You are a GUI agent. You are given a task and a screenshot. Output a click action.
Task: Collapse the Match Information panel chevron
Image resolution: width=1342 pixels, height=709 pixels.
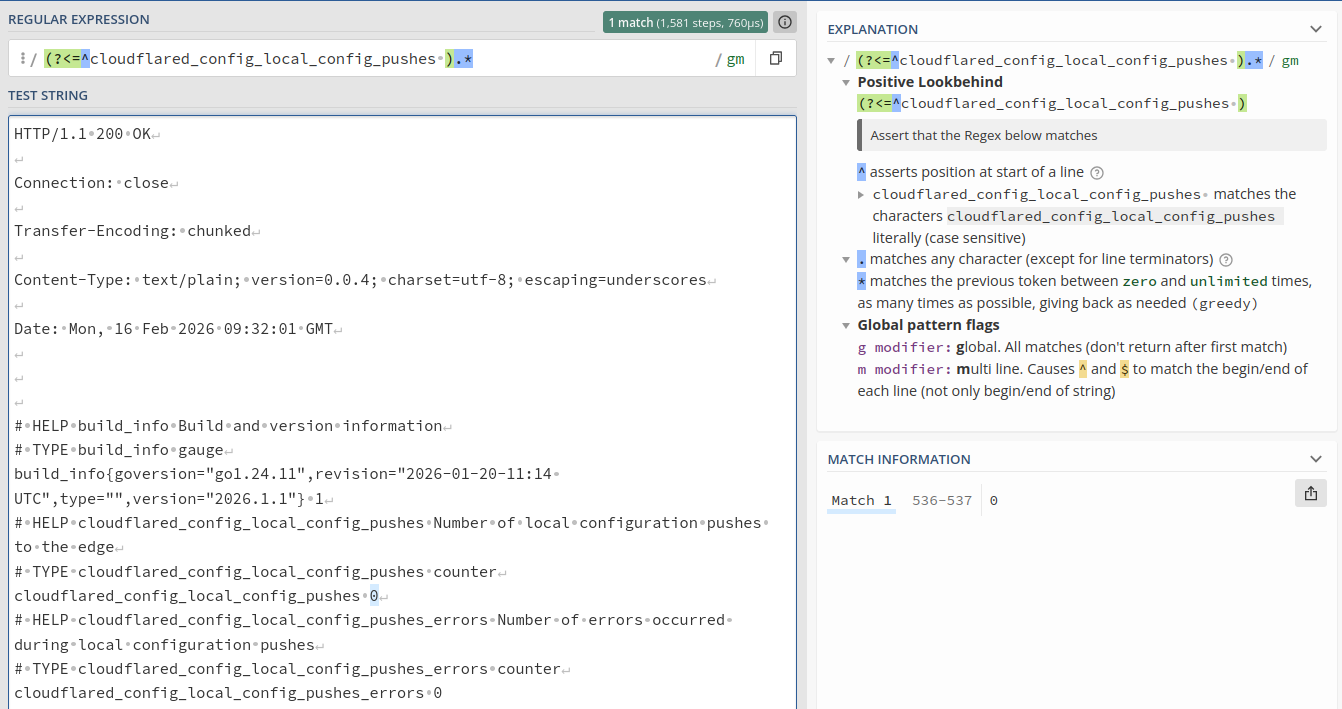point(1315,459)
